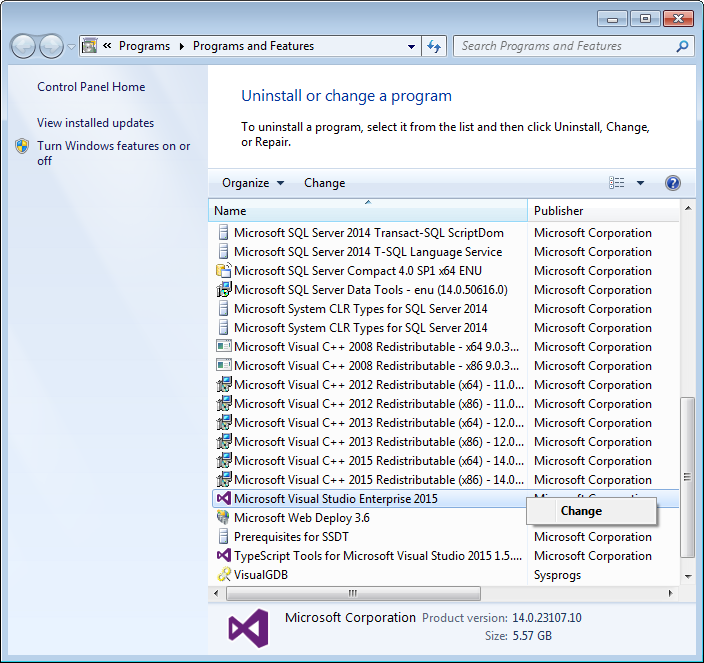
Task: Click the Forward navigation arrow
Action: click(x=52, y=46)
